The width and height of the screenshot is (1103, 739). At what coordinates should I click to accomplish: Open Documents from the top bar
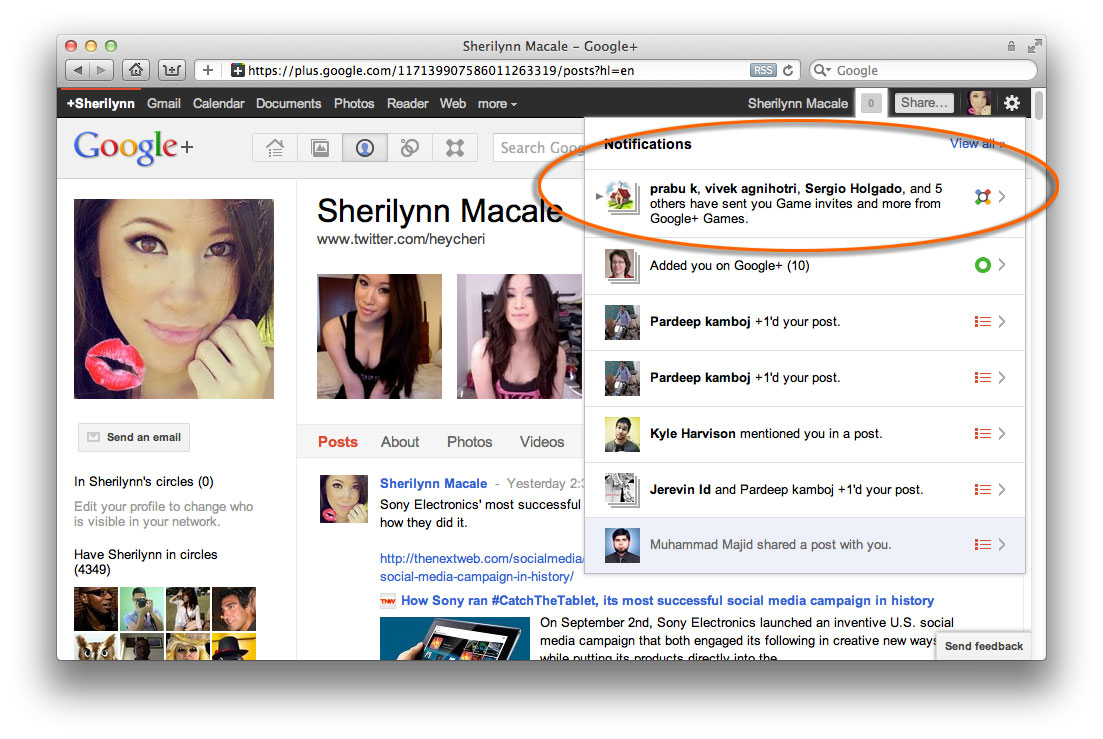coord(288,103)
